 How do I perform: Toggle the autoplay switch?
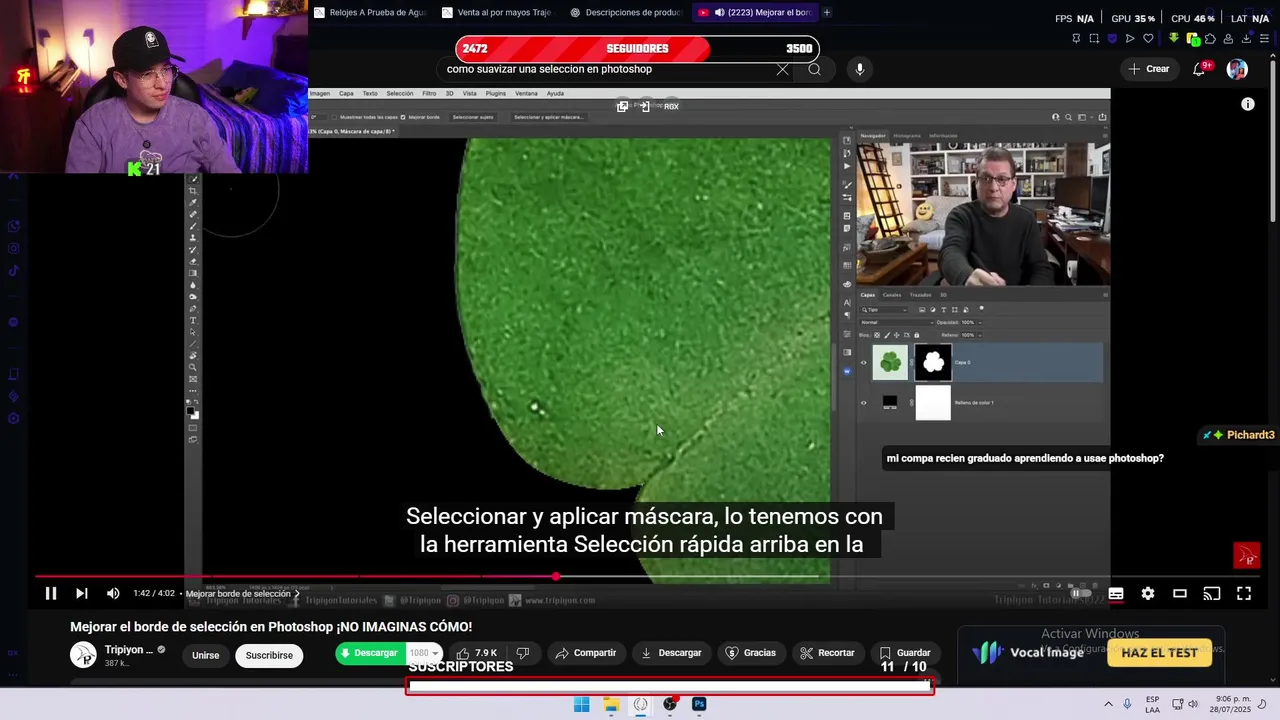(1081, 593)
